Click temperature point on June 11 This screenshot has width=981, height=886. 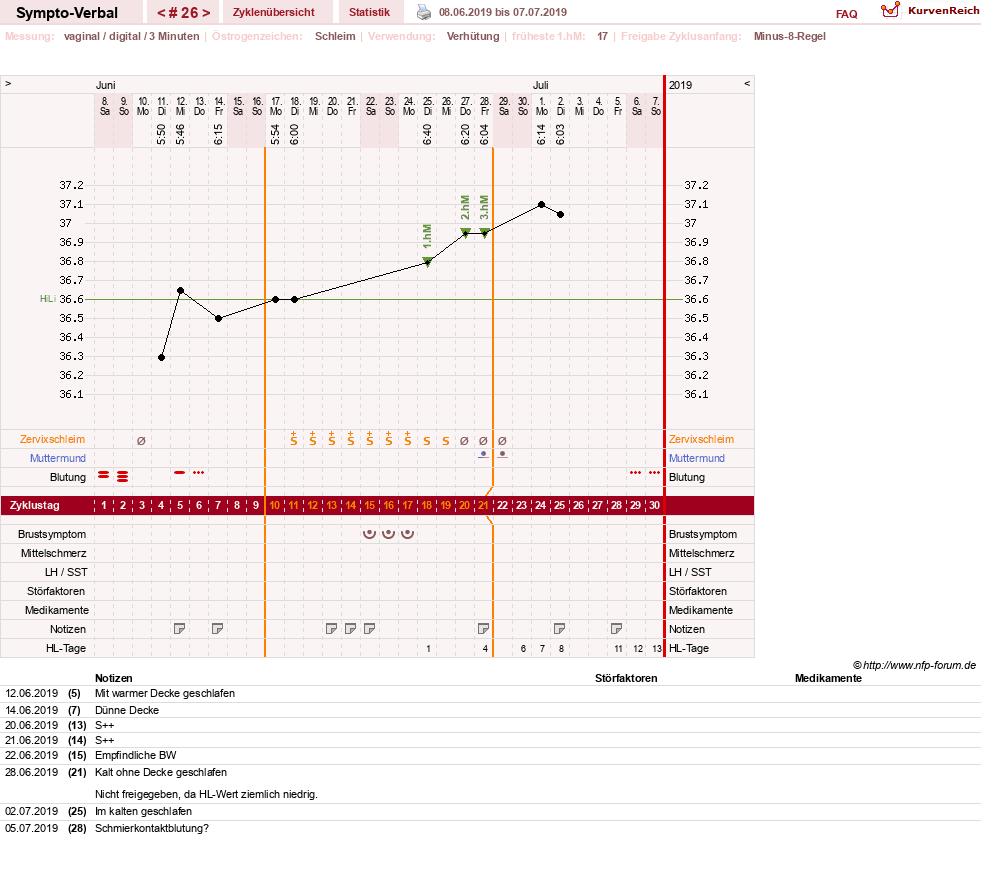click(x=161, y=357)
